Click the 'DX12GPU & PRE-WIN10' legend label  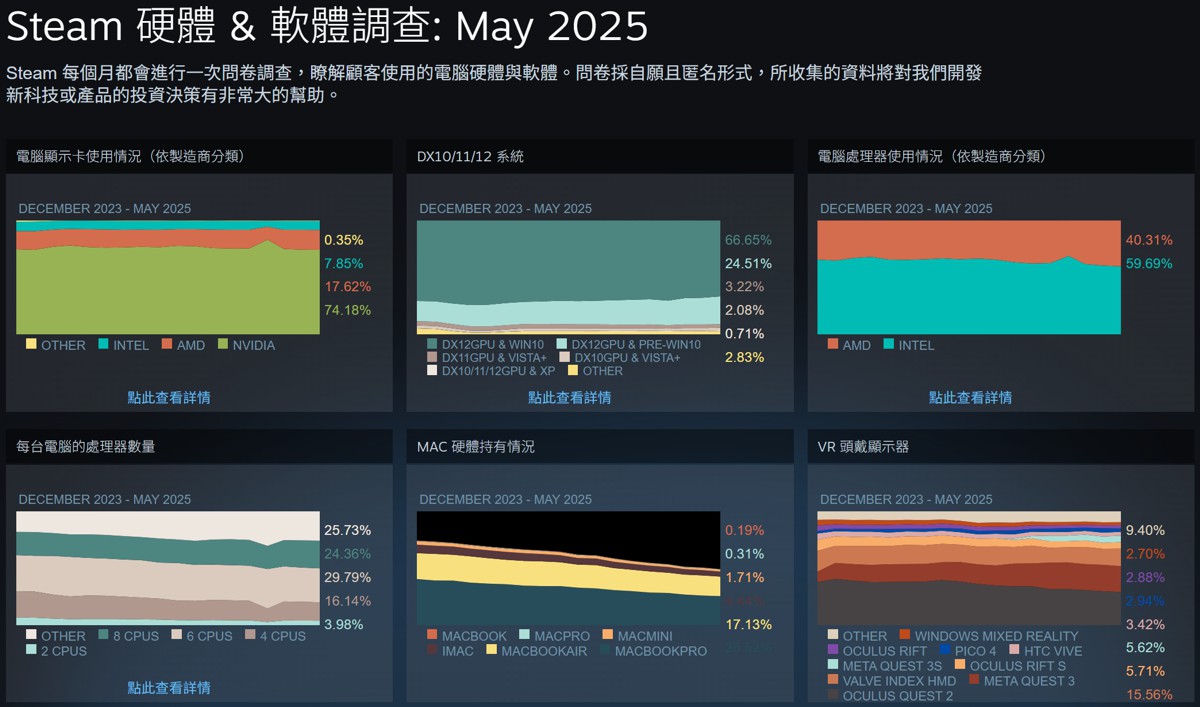click(636, 345)
